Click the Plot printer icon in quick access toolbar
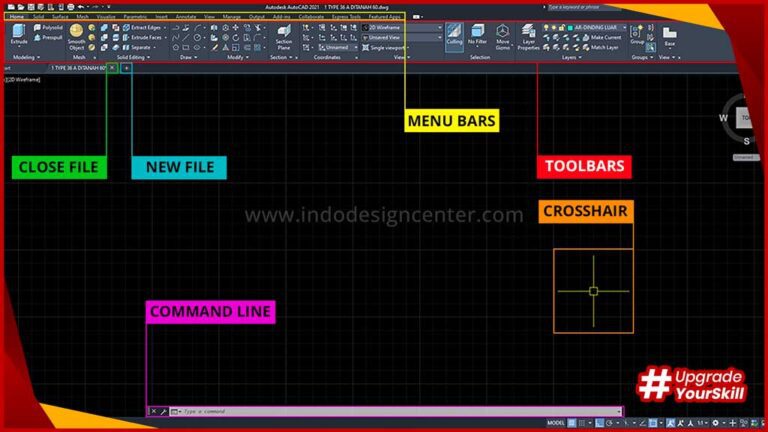The image size is (768, 432). (71, 7)
